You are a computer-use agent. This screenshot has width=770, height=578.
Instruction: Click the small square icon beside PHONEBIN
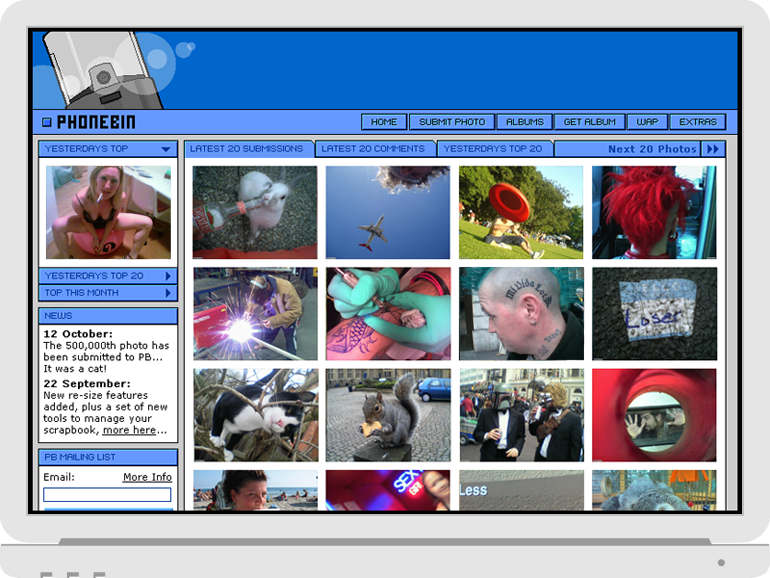pyautogui.click(x=47, y=122)
